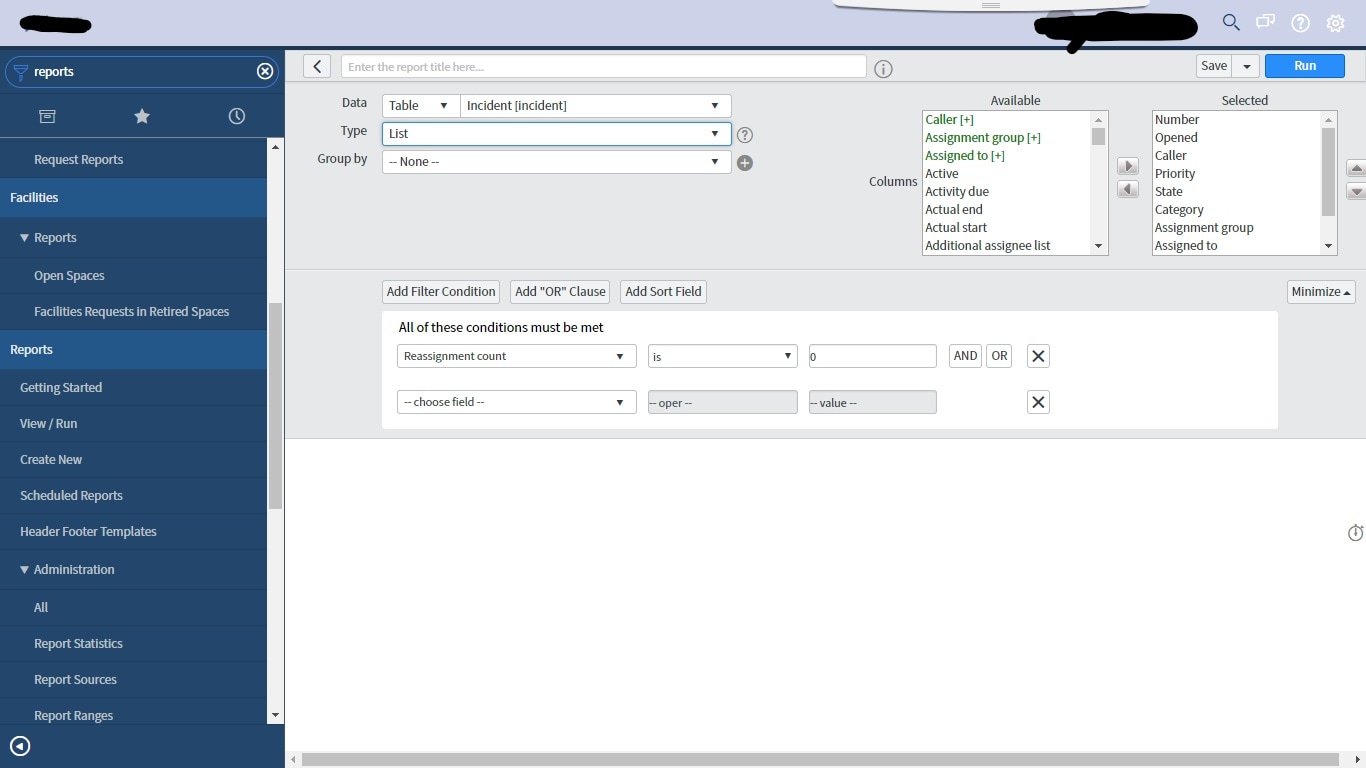The width and height of the screenshot is (1366, 768).
Task: Move a column right using the arrow icon
Action: 1128,166
